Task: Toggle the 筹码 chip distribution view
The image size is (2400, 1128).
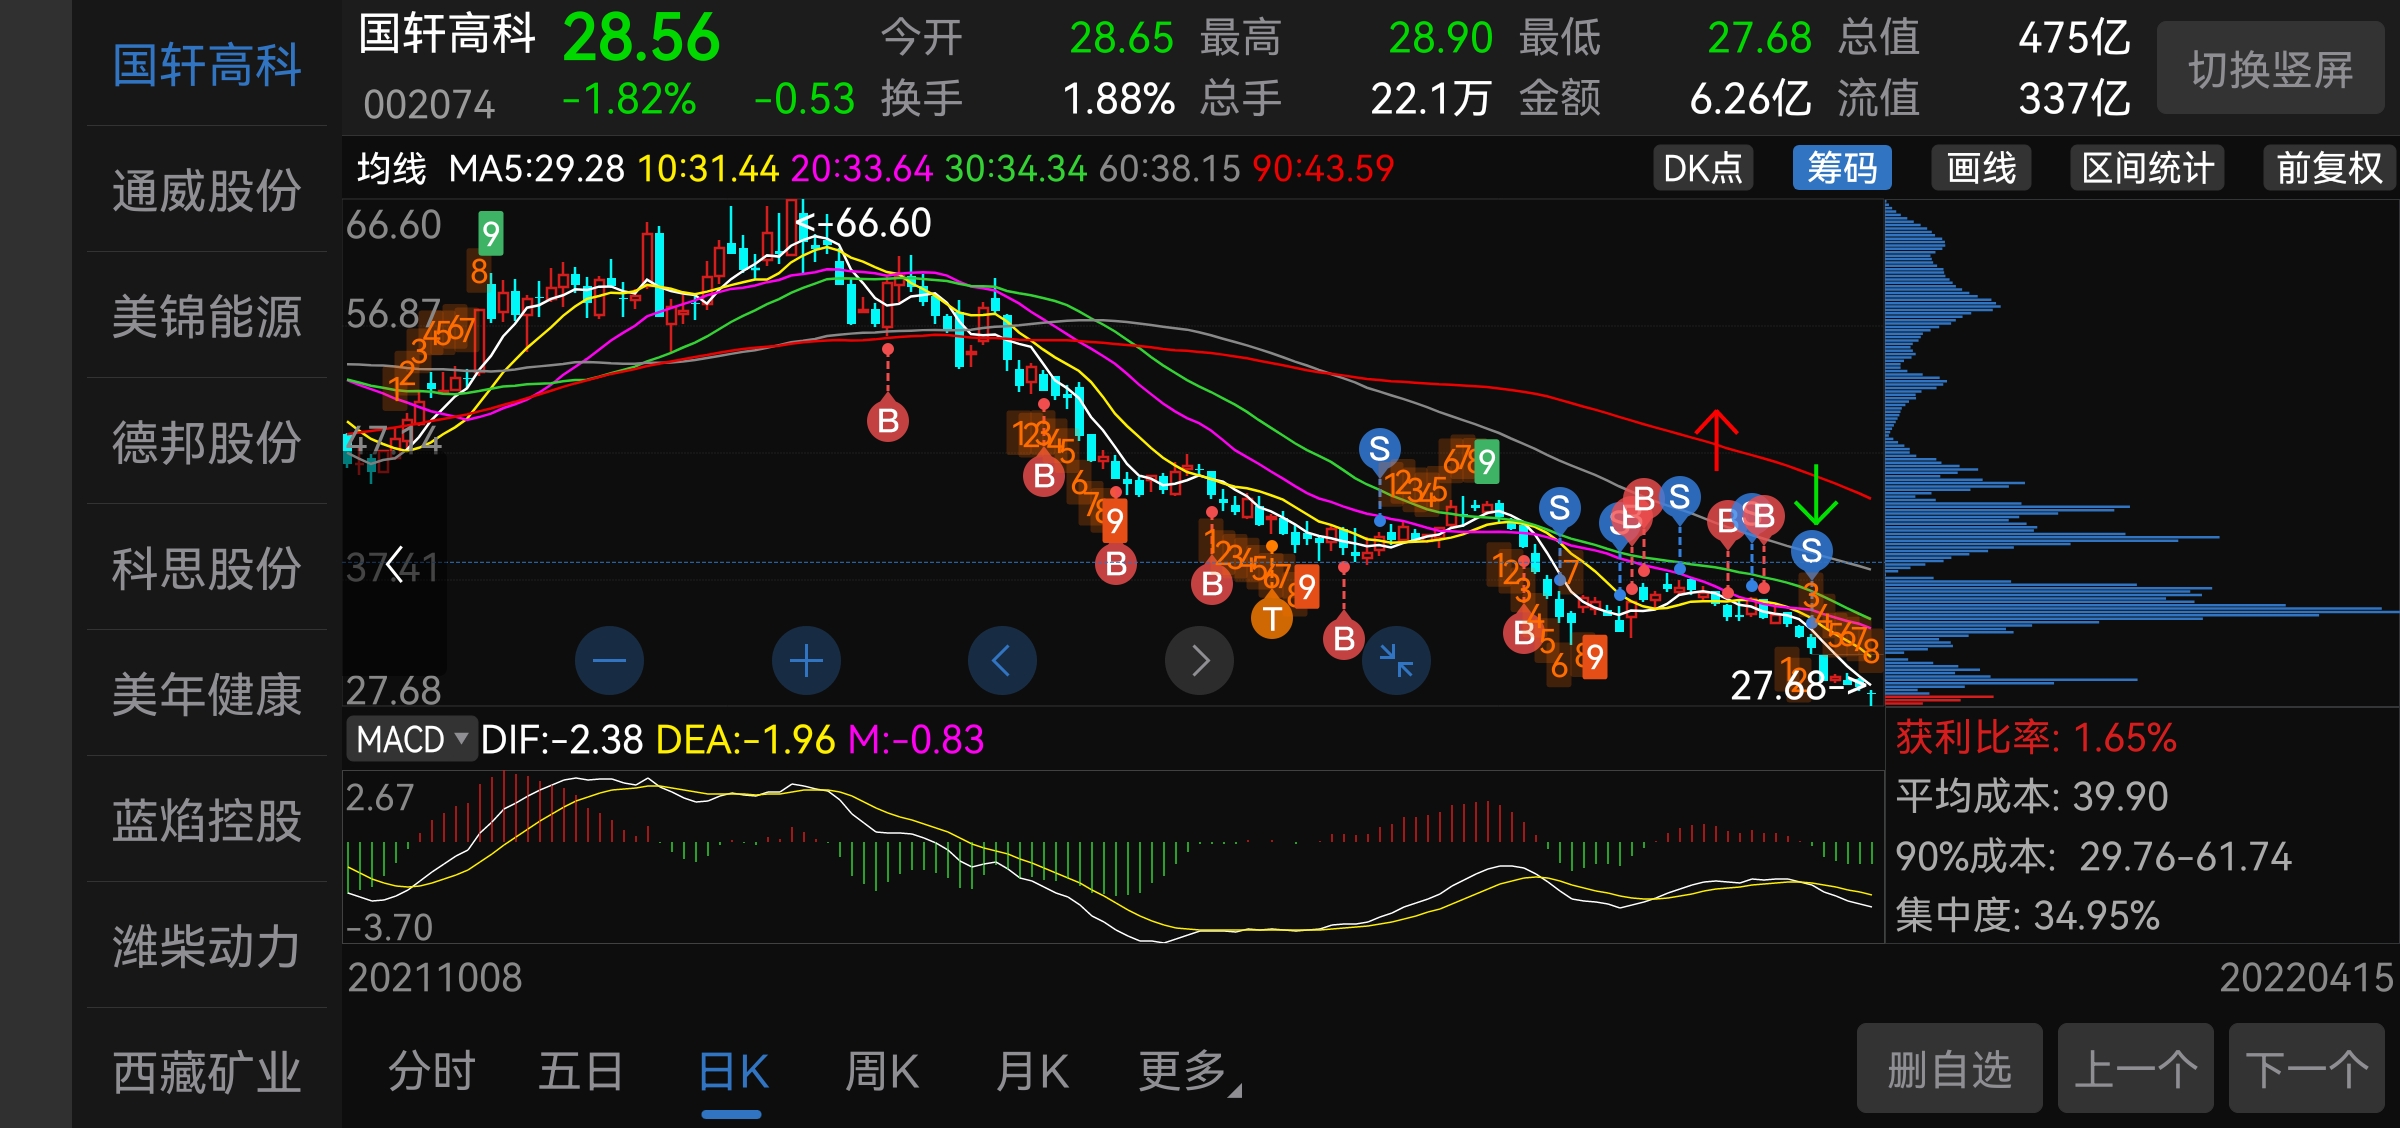Action: coord(1841,168)
